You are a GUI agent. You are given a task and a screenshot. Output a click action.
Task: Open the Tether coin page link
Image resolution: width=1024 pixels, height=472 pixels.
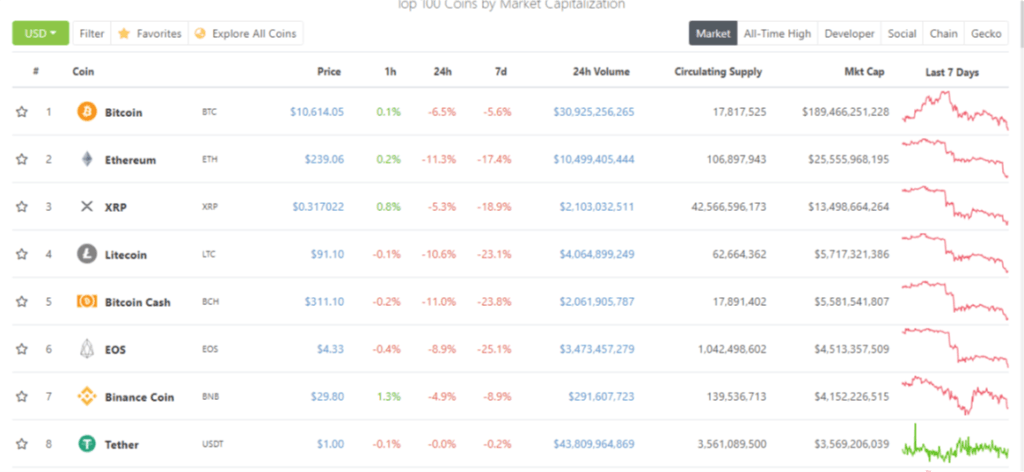click(122, 445)
